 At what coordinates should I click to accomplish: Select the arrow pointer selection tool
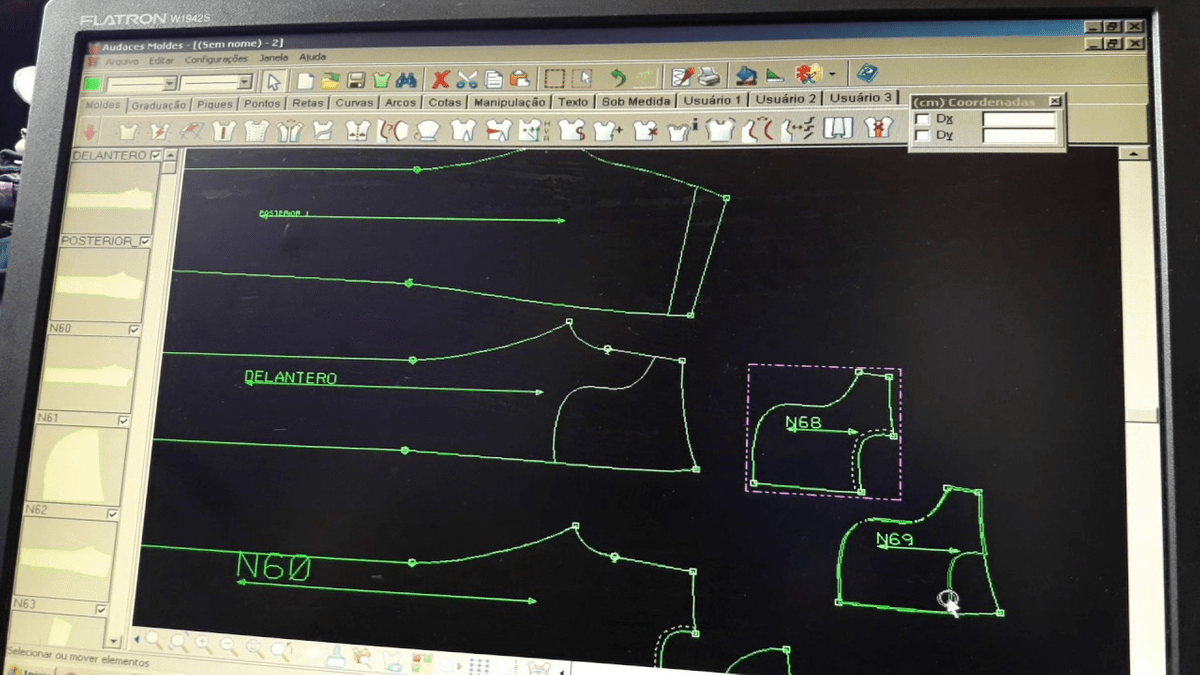tap(276, 81)
